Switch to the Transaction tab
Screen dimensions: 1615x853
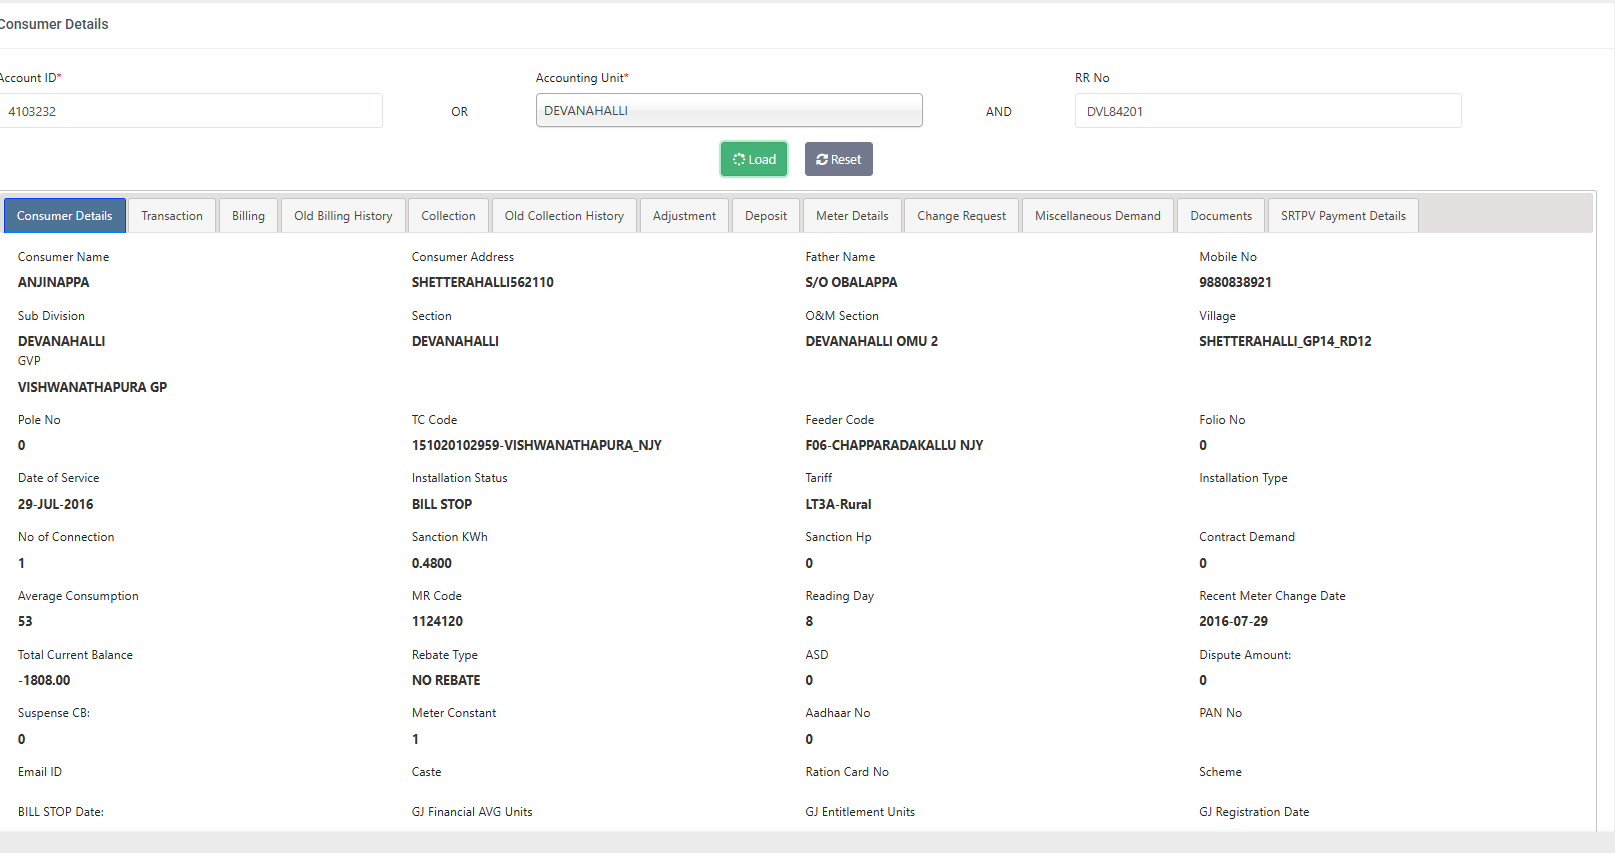(x=172, y=216)
